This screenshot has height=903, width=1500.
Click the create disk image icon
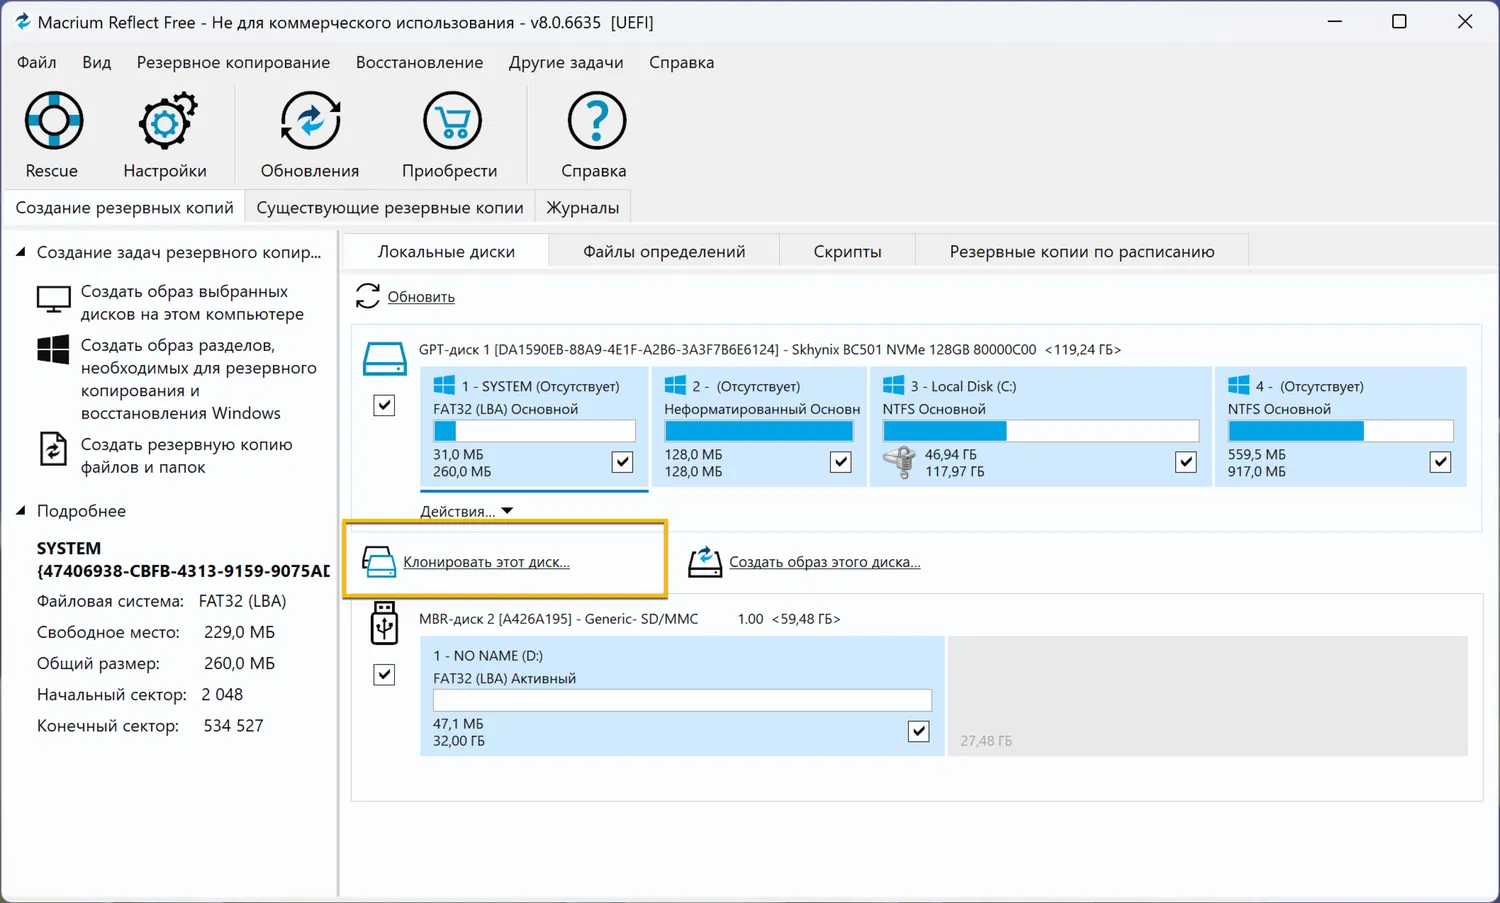point(705,562)
